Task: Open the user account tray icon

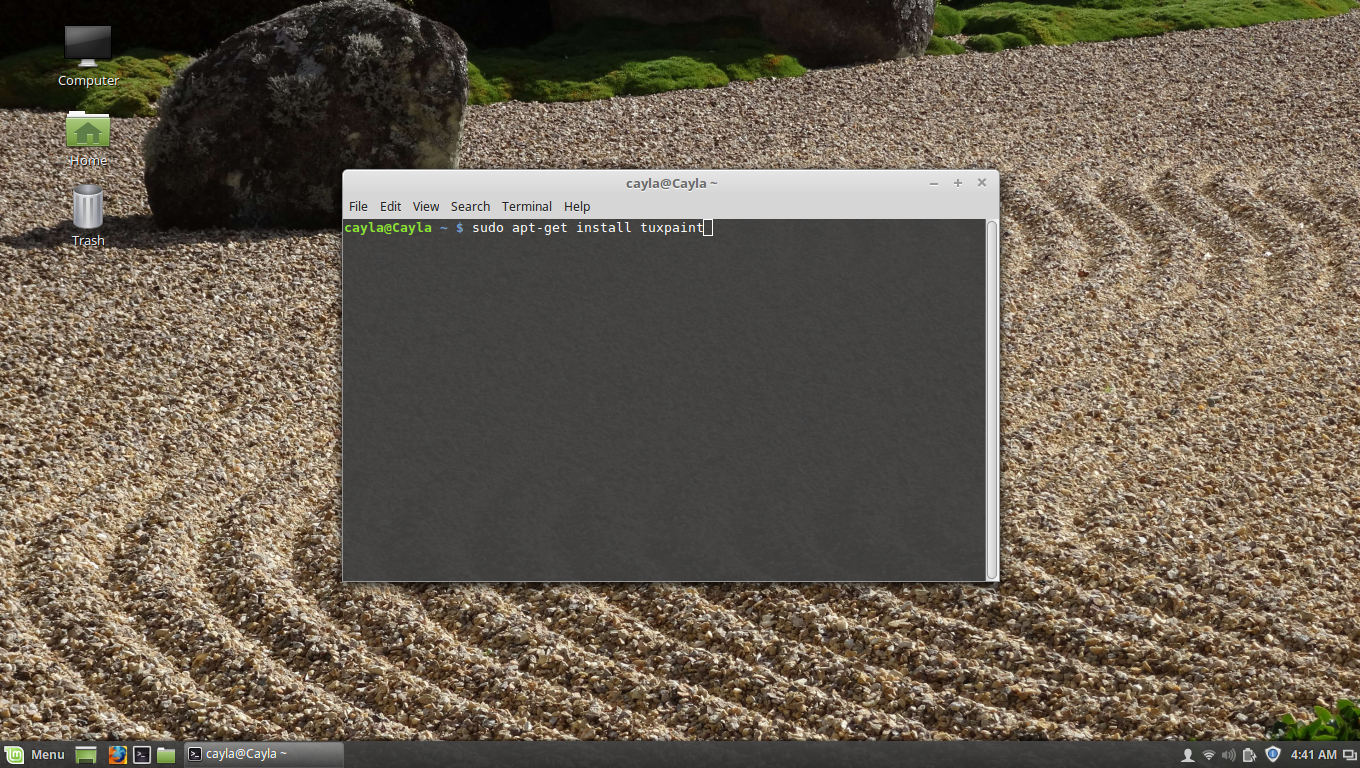Action: pos(1188,755)
